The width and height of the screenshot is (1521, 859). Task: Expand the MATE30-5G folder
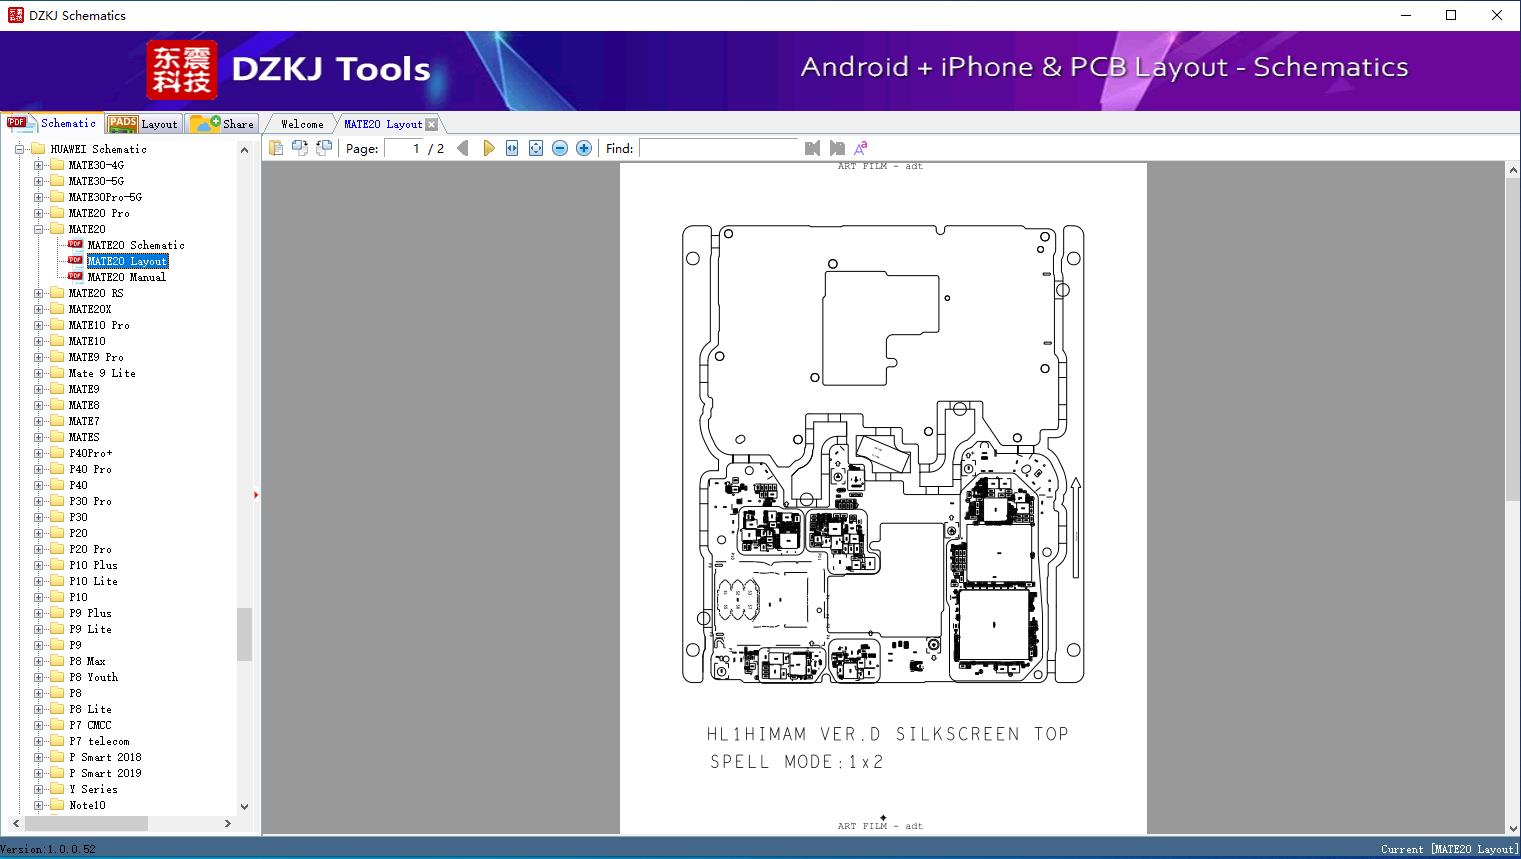[x=38, y=181]
